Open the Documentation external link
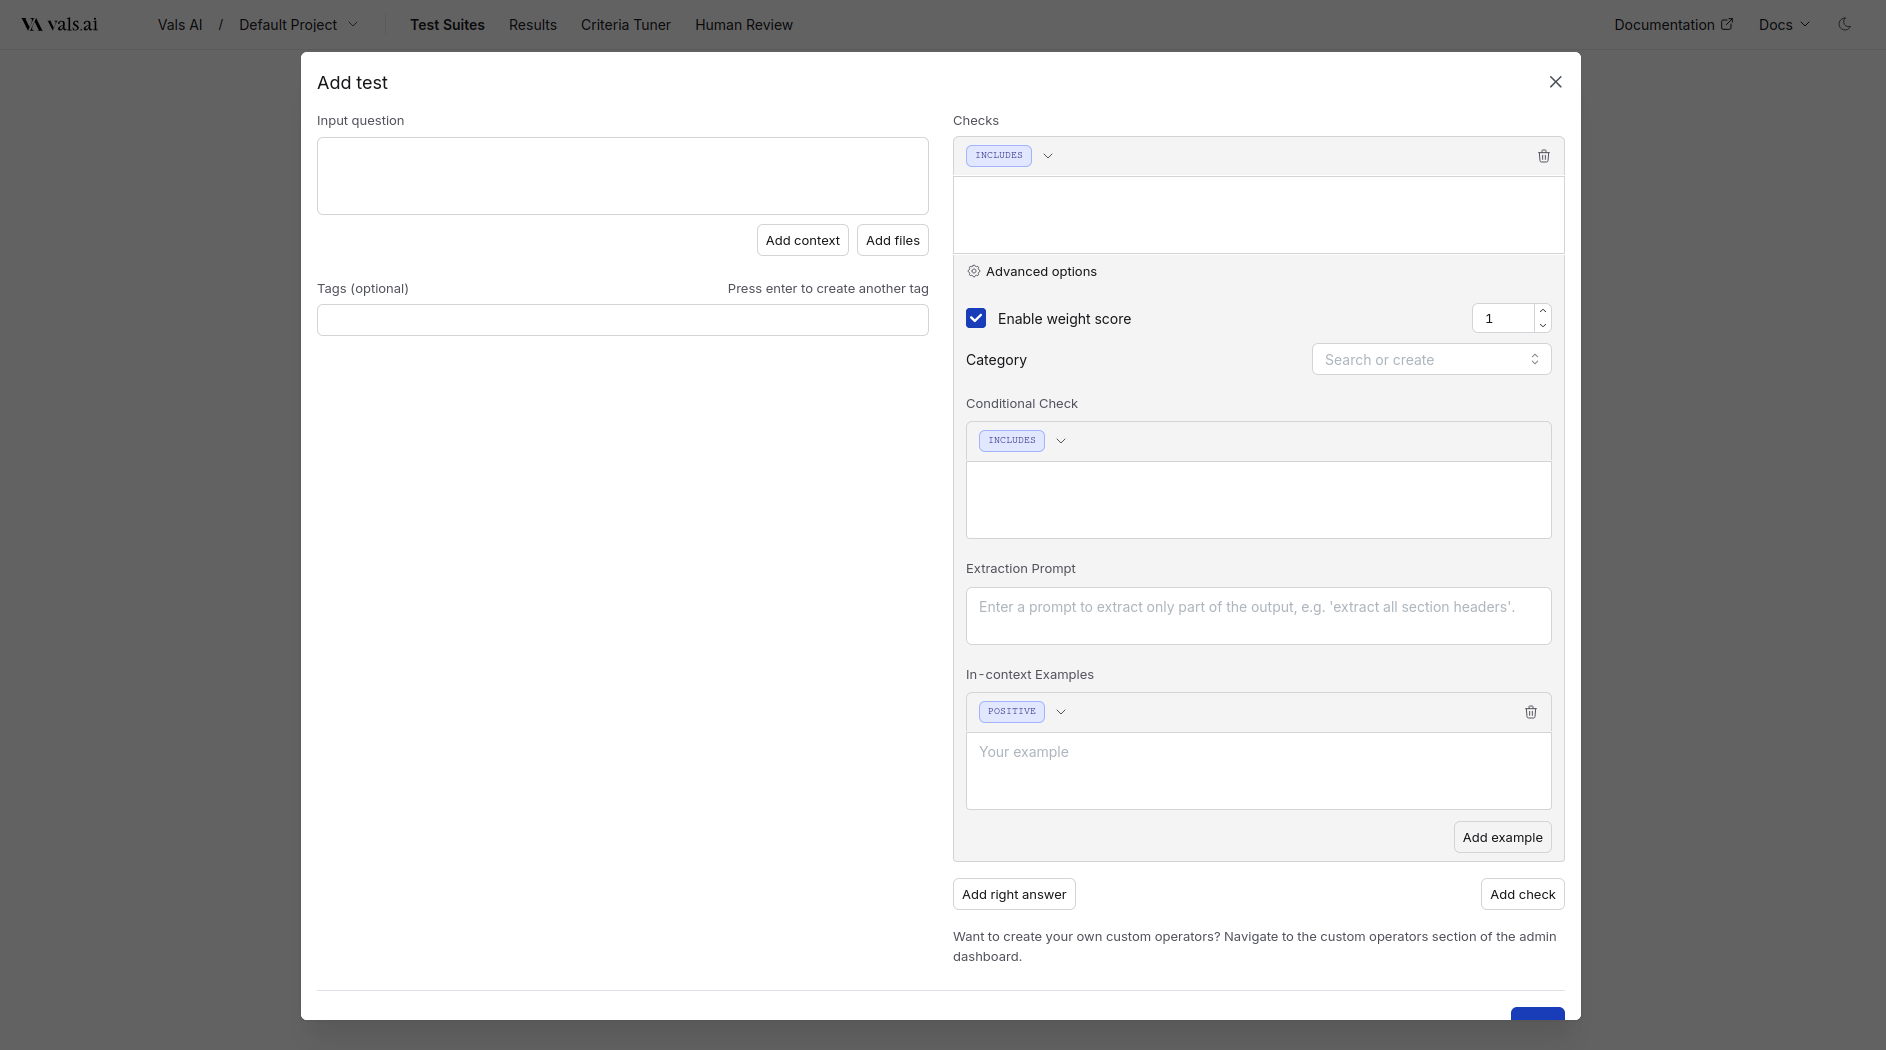Image resolution: width=1886 pixels, height=1050 pixels. 1673,25
